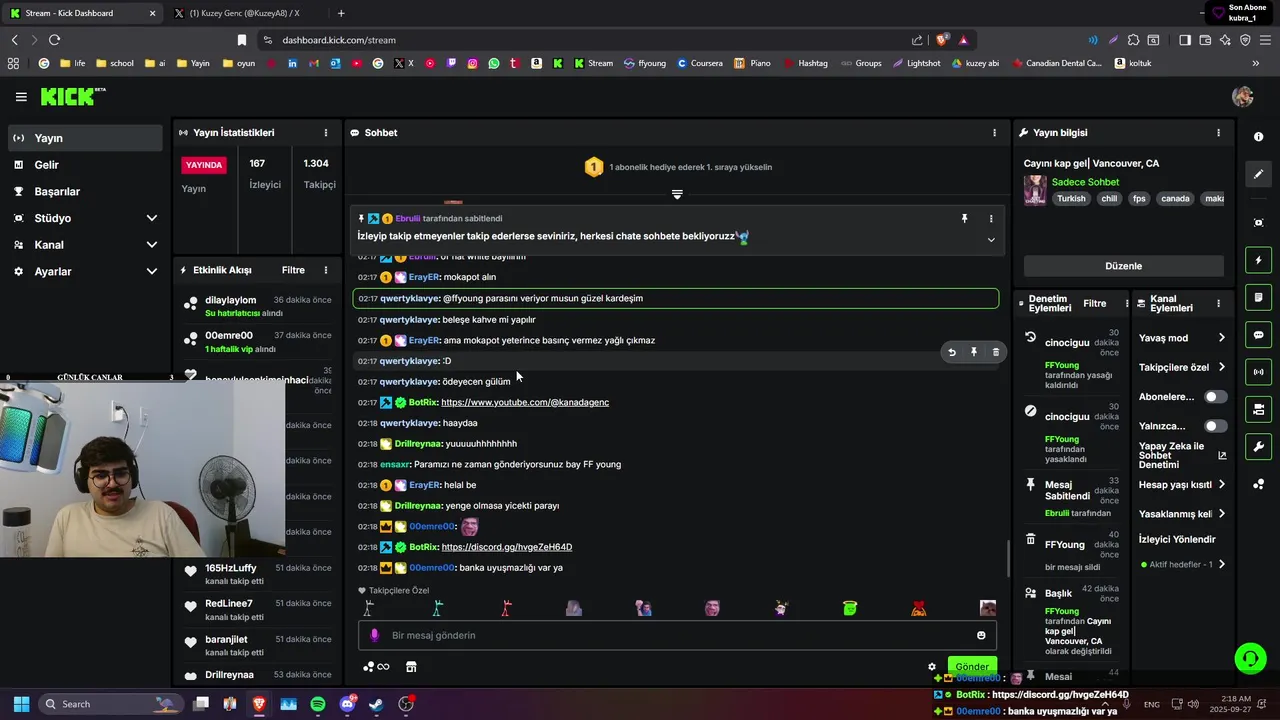Click the Sadece Sohbet category link
Viewport: 1280px width, 720px height.
click(1085, 182)
